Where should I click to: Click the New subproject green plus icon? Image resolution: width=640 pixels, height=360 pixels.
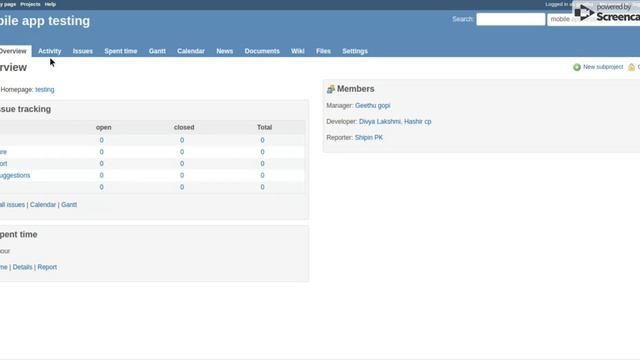pyautogui.click(x=577, y=67)
